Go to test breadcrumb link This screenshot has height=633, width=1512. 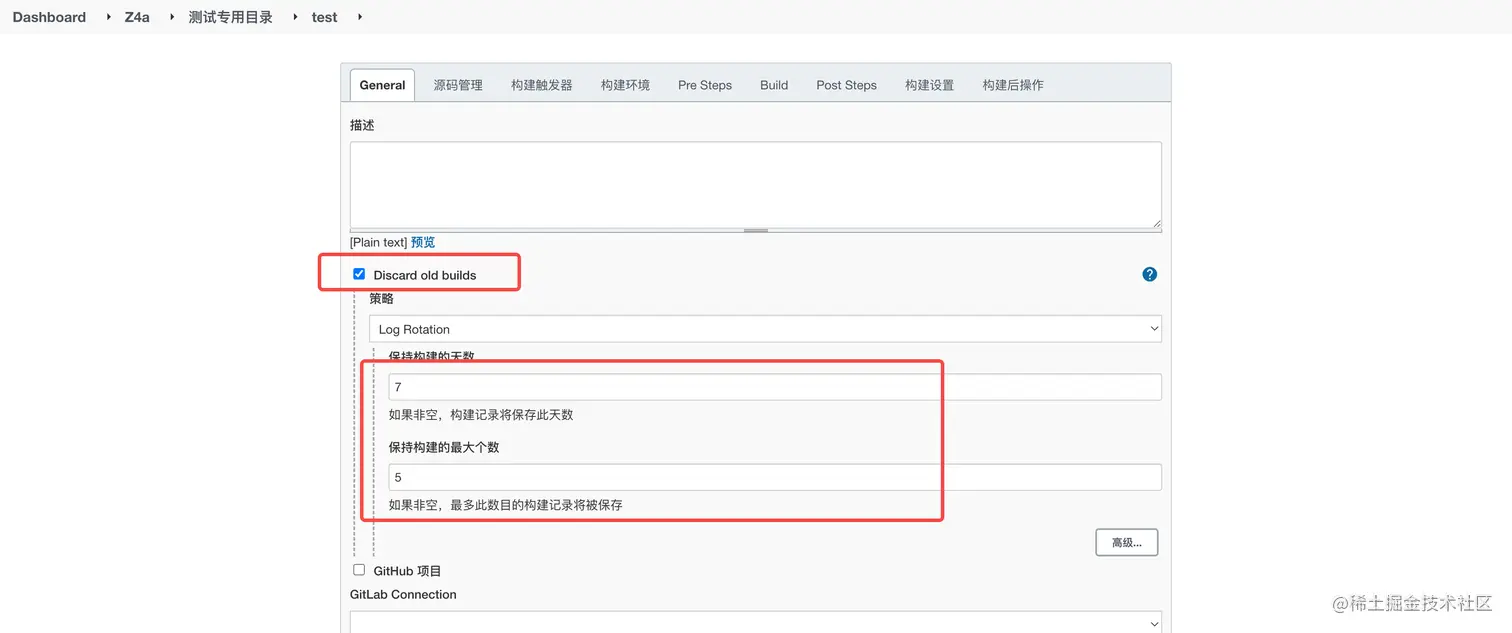tap(324, 17)
